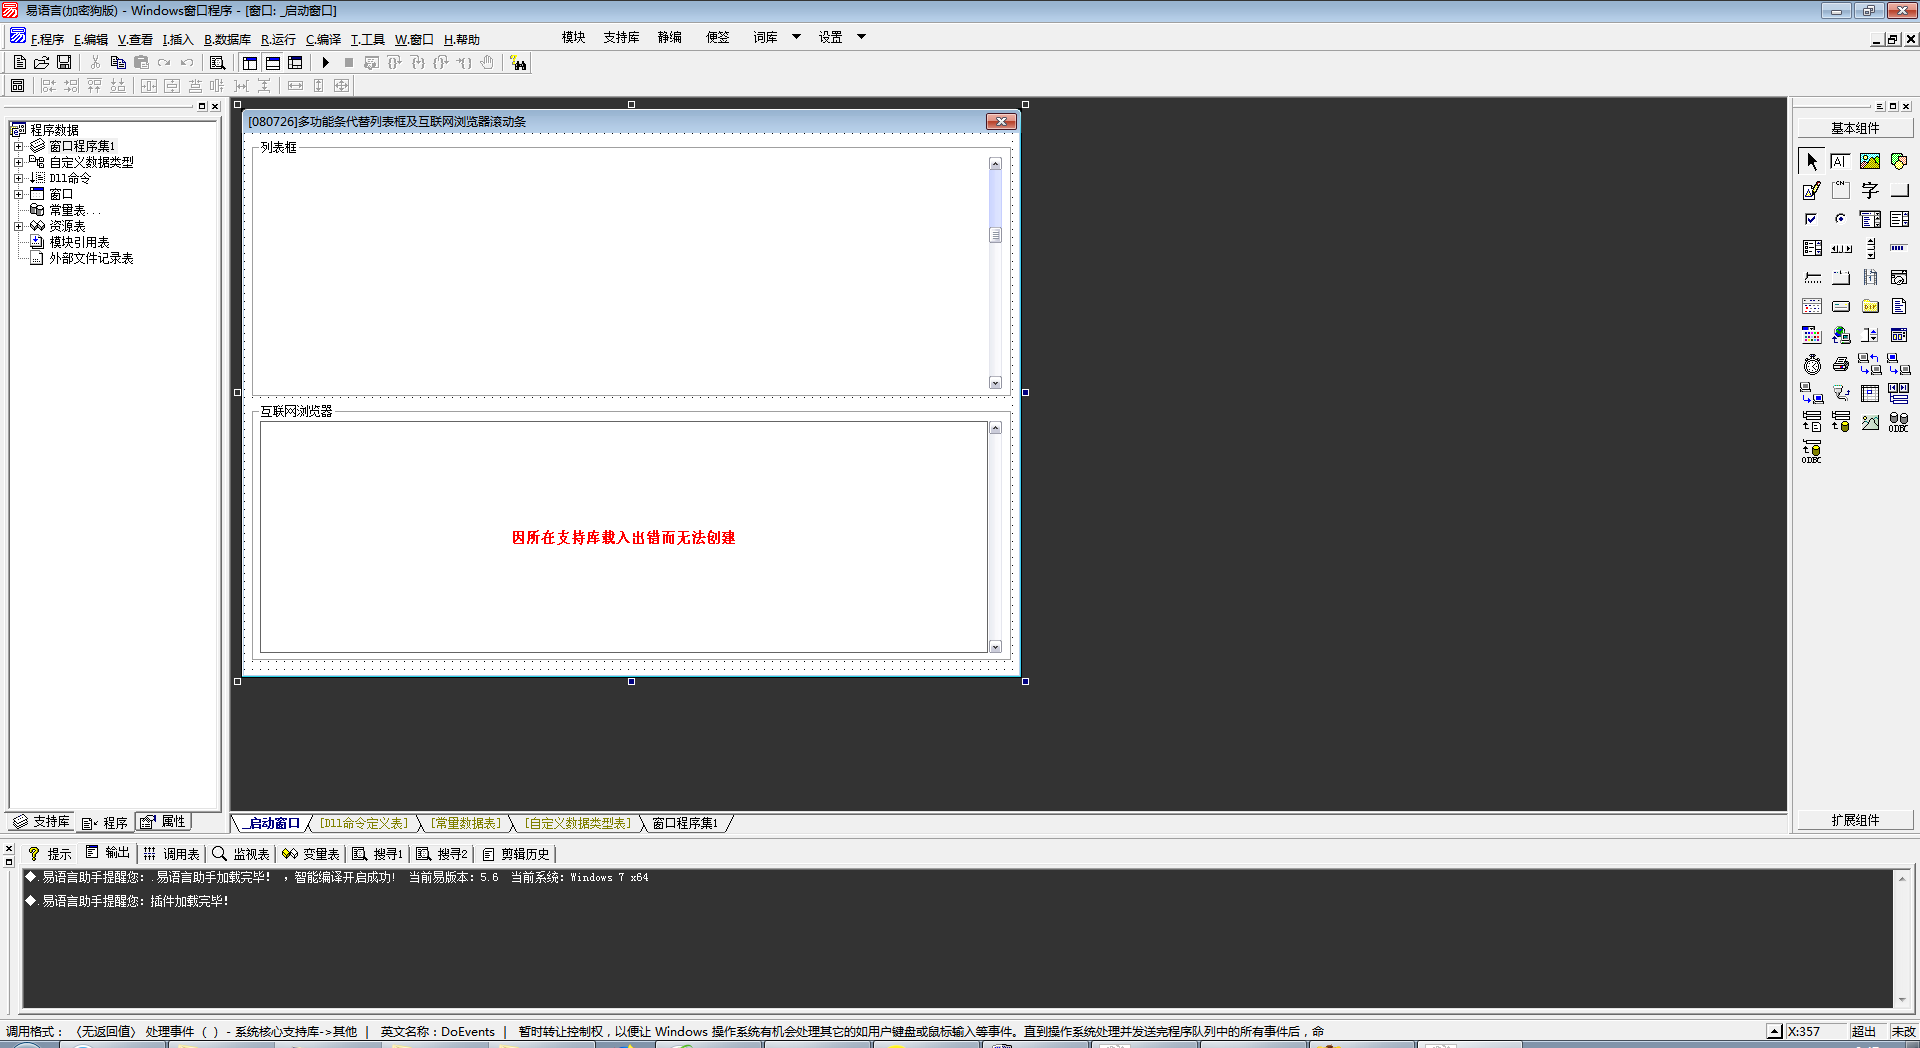Click the 基本组件 palette header button
The width and height of the screenshot is (1920, 1048).
pyautogui.click(x=1855, y=128)
